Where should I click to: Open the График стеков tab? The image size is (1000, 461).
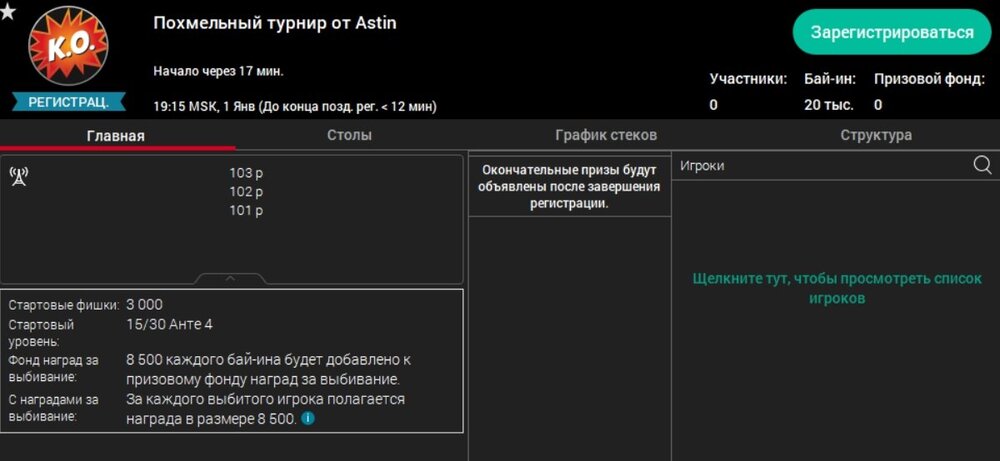click(606, 135)
